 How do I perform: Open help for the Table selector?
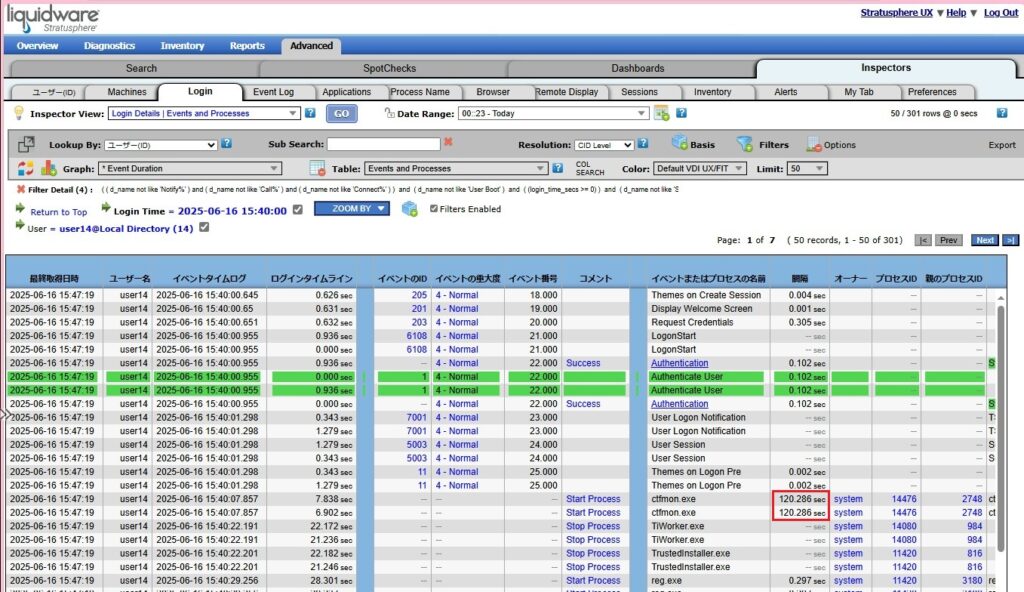coord(557,168)
